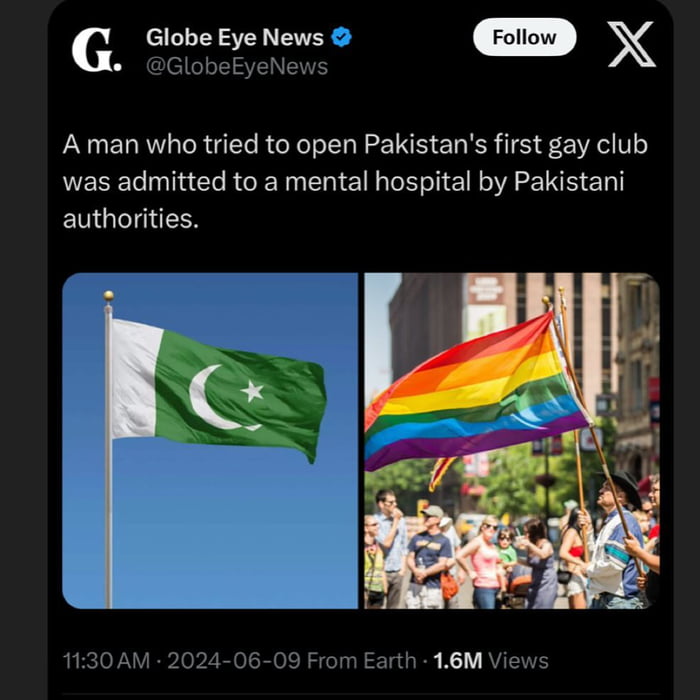Click the blue verified checkmark badge
This screenshot has width=700, height=700.
(x=342, y=37)
